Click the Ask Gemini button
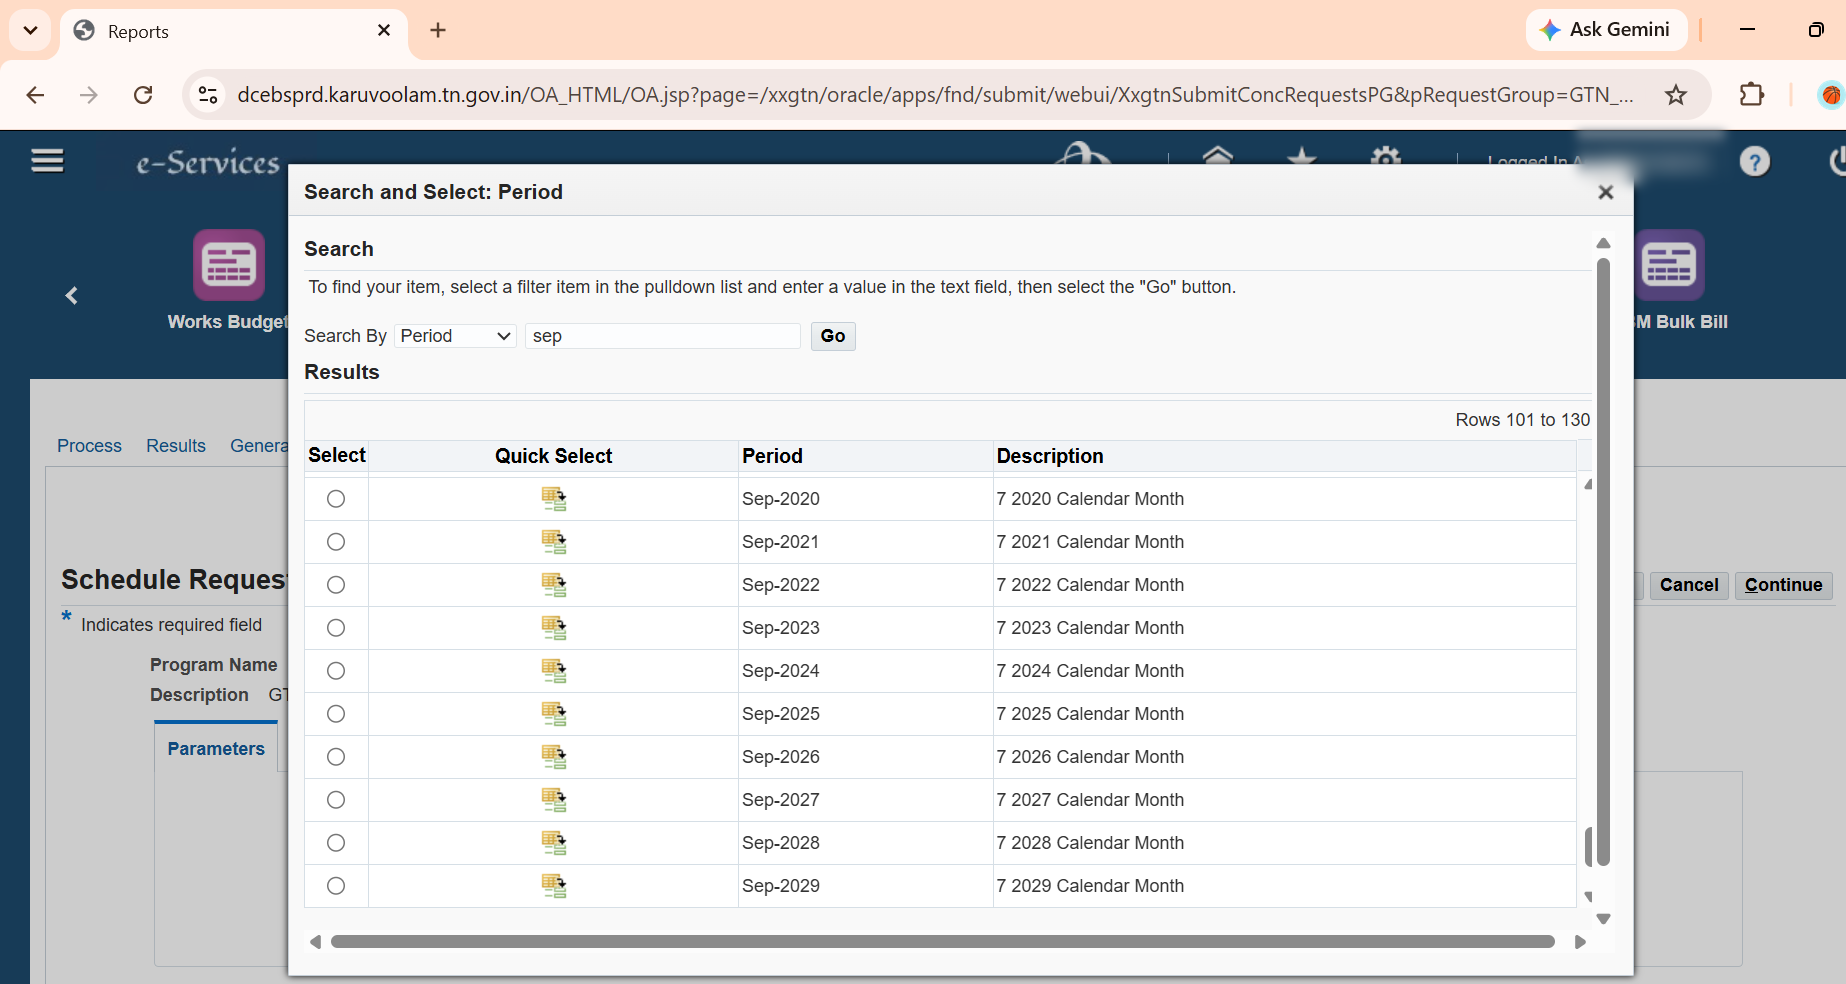Image resolution: width=1846 pixels, height=984 pixels. coord(1606,30)
